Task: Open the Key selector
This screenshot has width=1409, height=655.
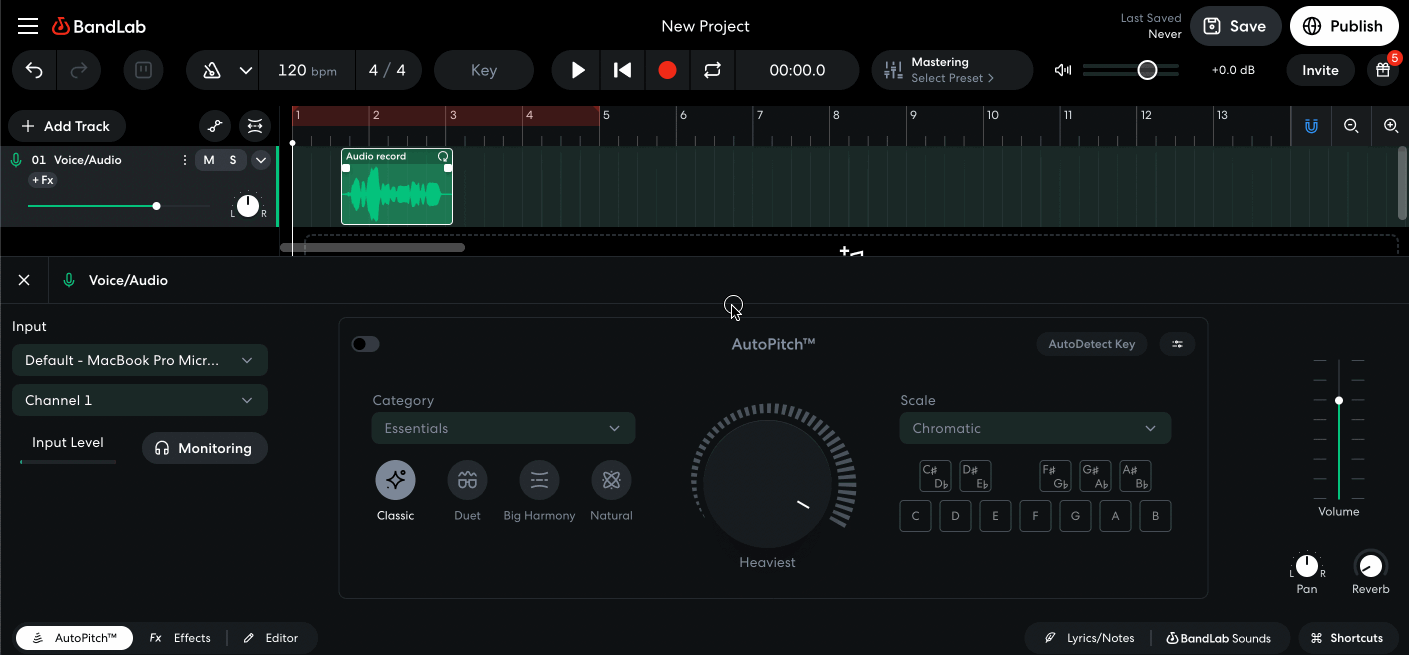Action: tap(484, 70)
